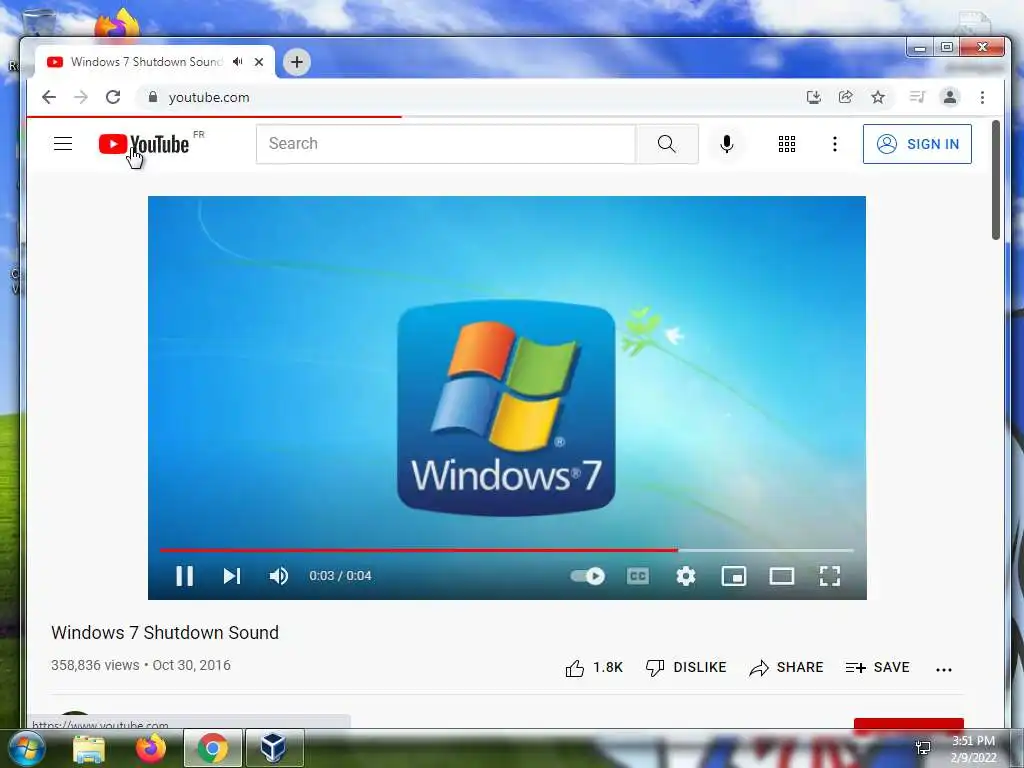Image resolution: width=1024 pixels, height=768 pixels.
Task: Click the browser forward arrow
Action: (x=81, y=97)
